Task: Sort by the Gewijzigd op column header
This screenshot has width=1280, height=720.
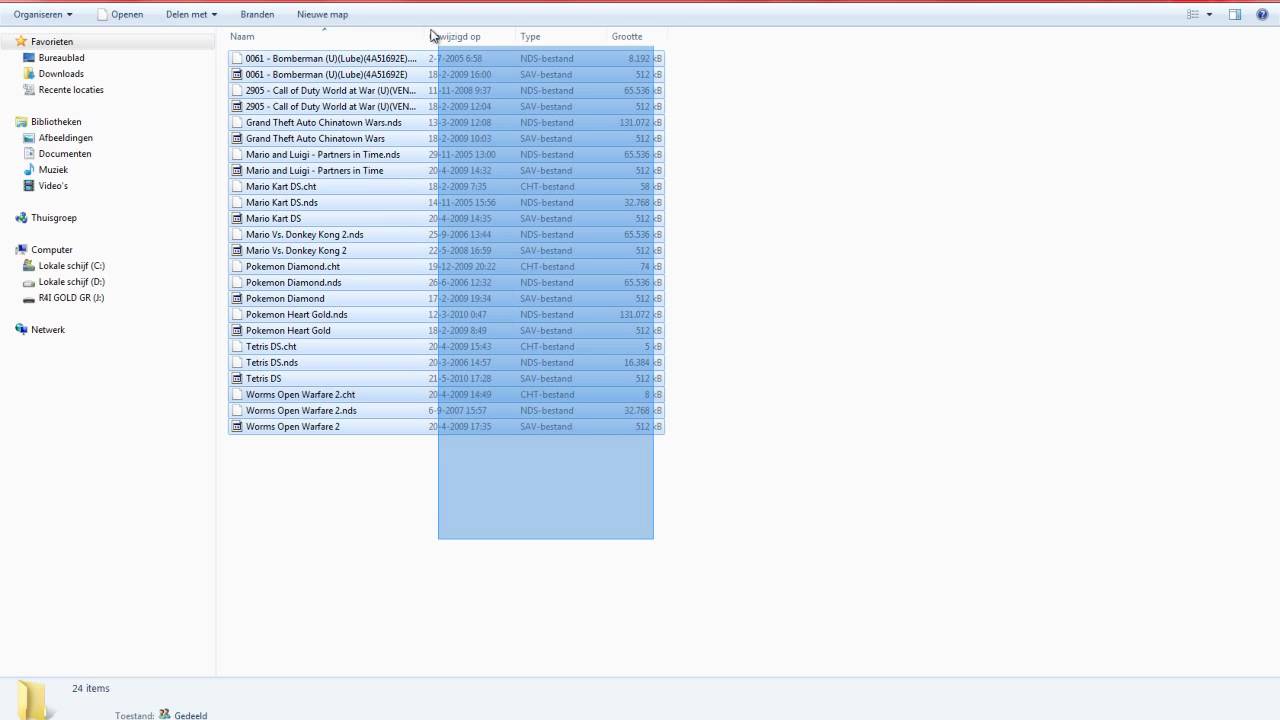Action: point(458,37)
